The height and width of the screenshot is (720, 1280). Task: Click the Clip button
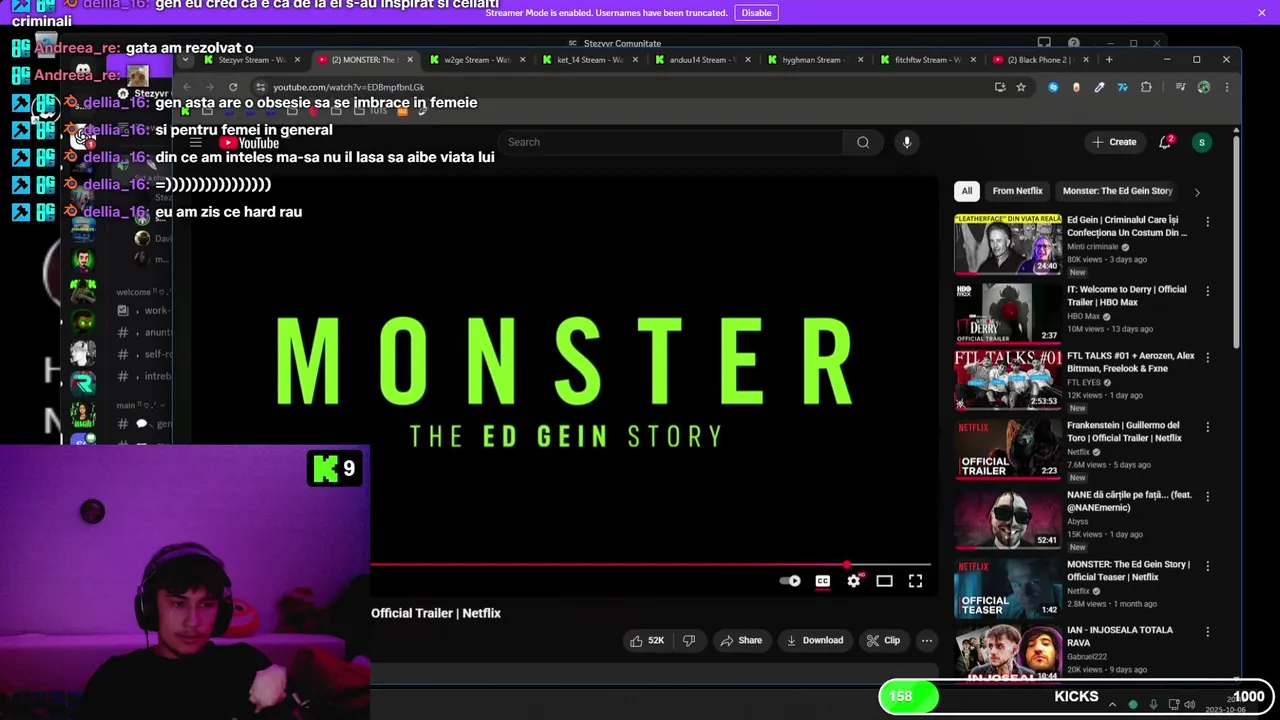(x=883, y=640)
